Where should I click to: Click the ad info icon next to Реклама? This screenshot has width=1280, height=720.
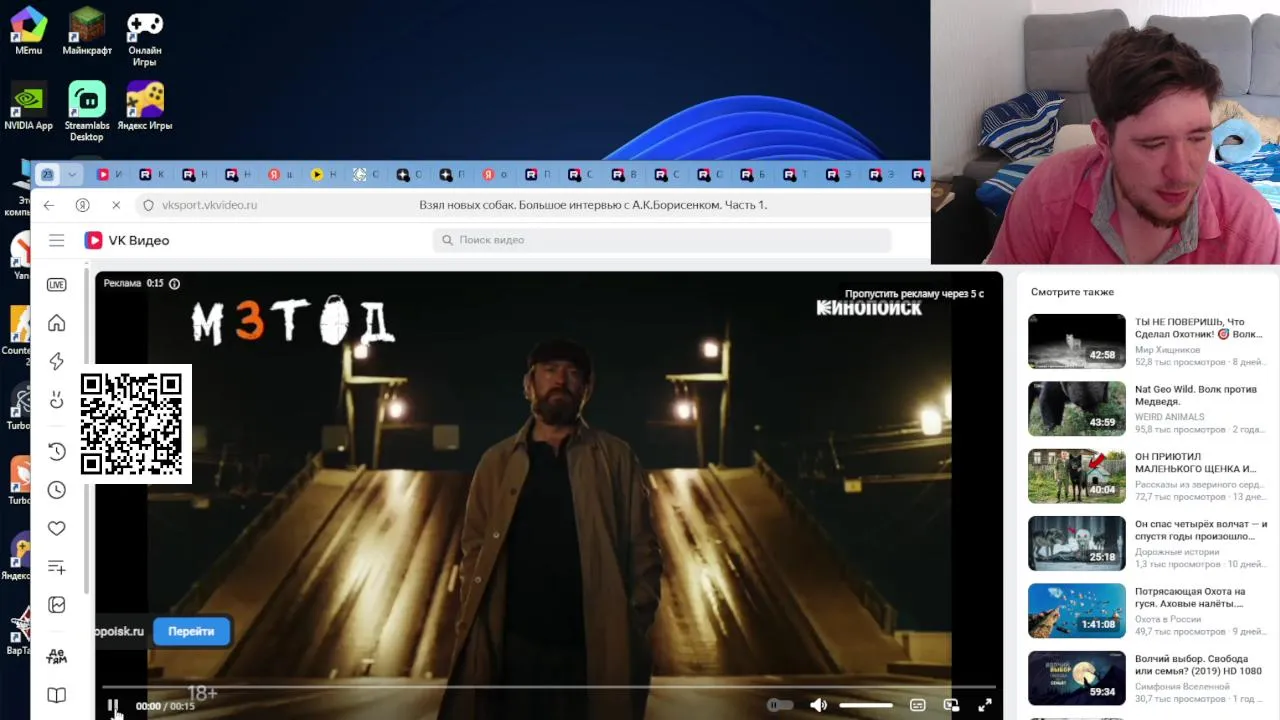(x=174, y=284)
